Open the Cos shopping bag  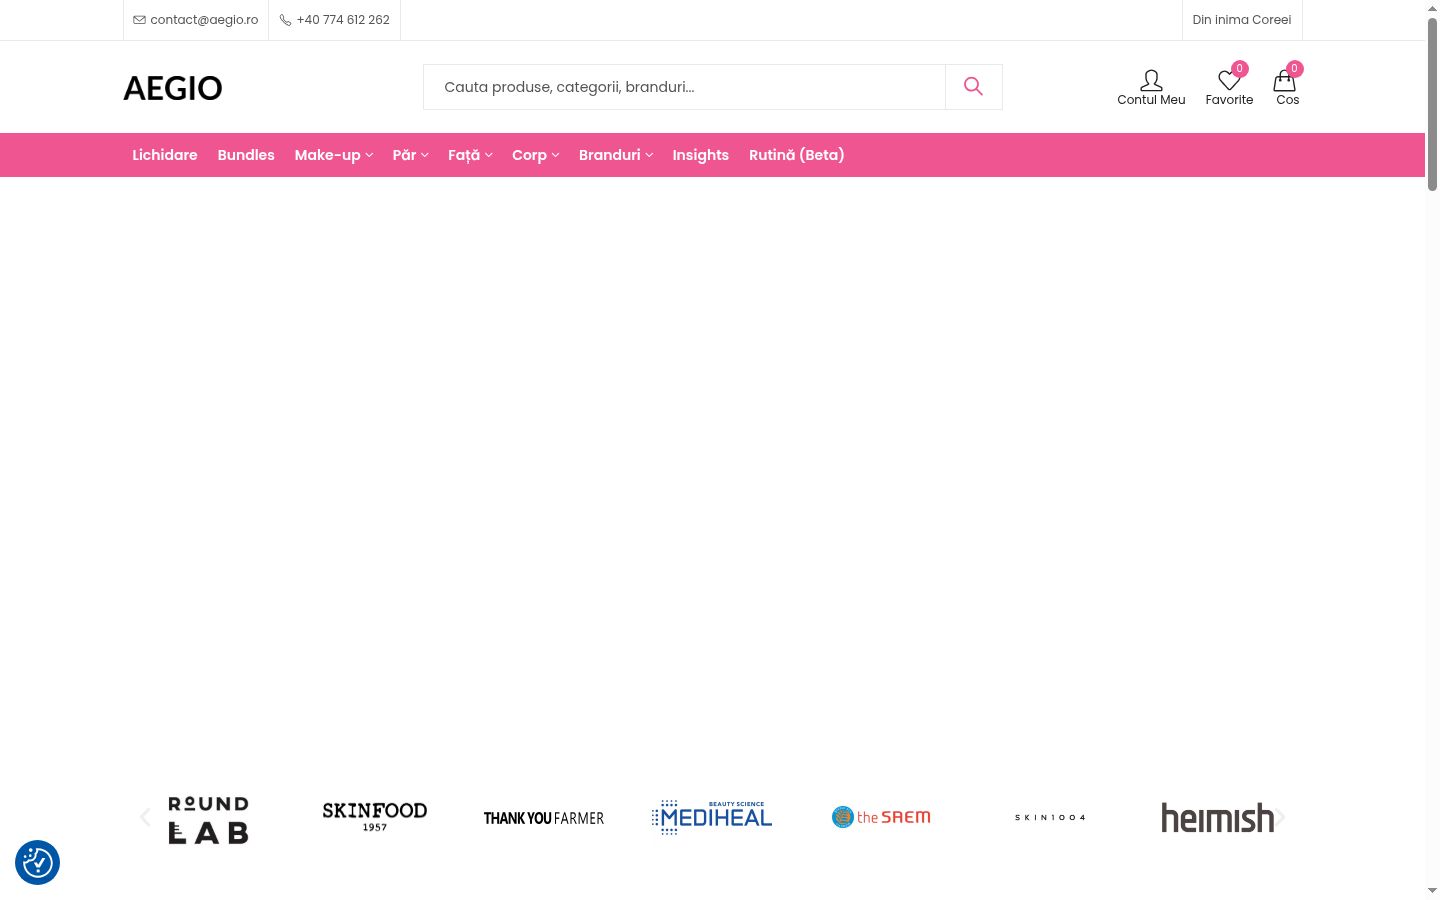(1287, 87)
